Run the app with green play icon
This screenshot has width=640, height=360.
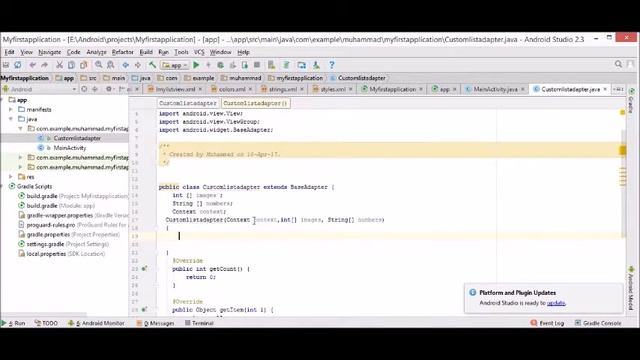[196, 65]
